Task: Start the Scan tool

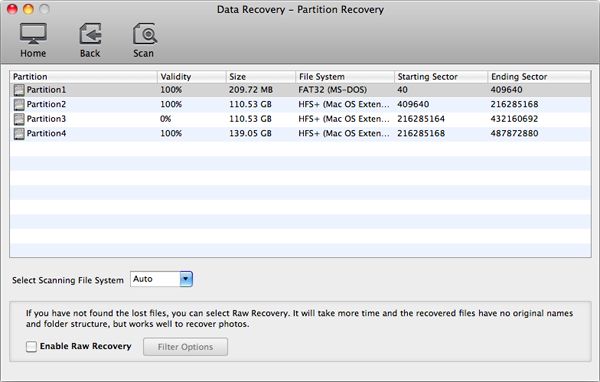Action: click(x=144, y=40)
